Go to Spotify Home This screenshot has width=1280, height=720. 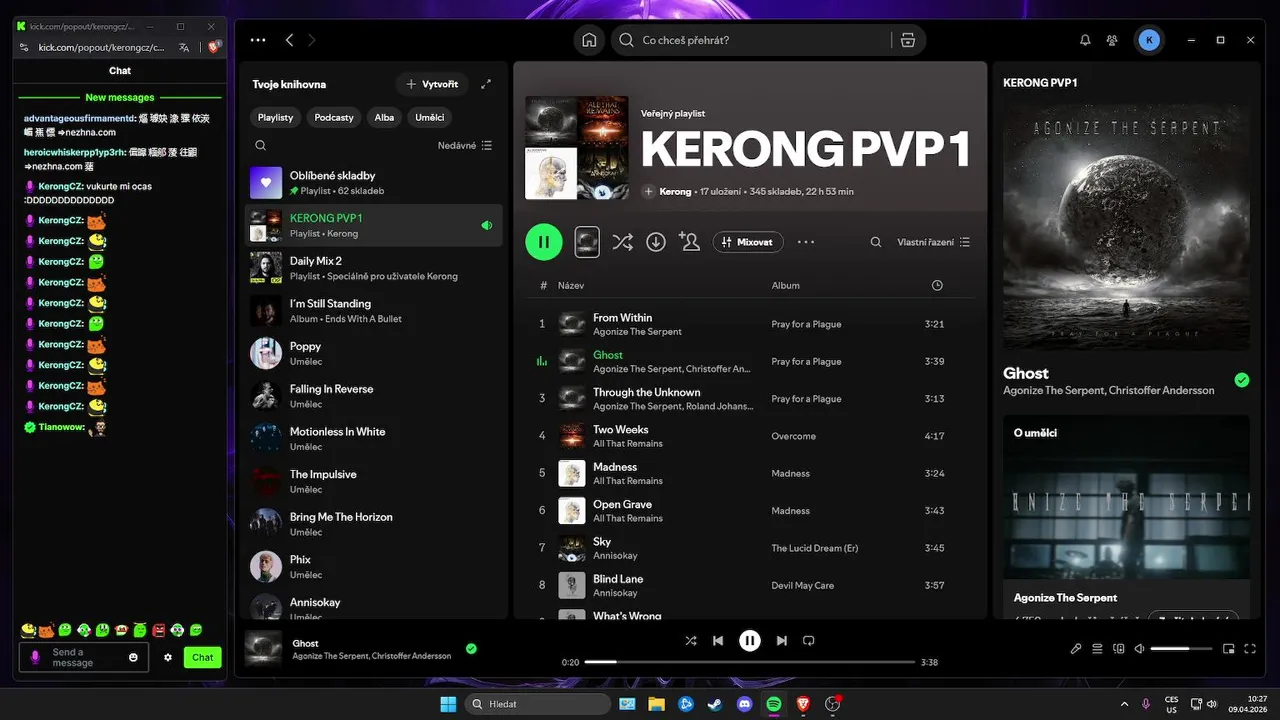point(589,40)
